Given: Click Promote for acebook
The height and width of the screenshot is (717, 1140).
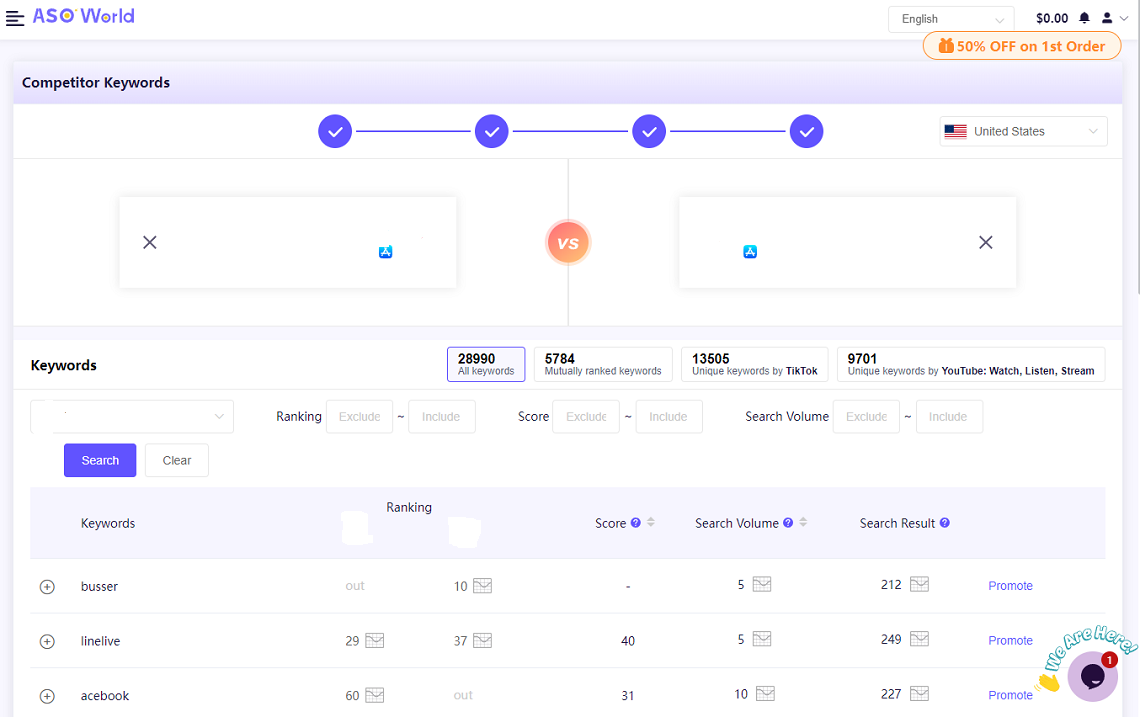Looking at the screenshot, I should 1010,695.
